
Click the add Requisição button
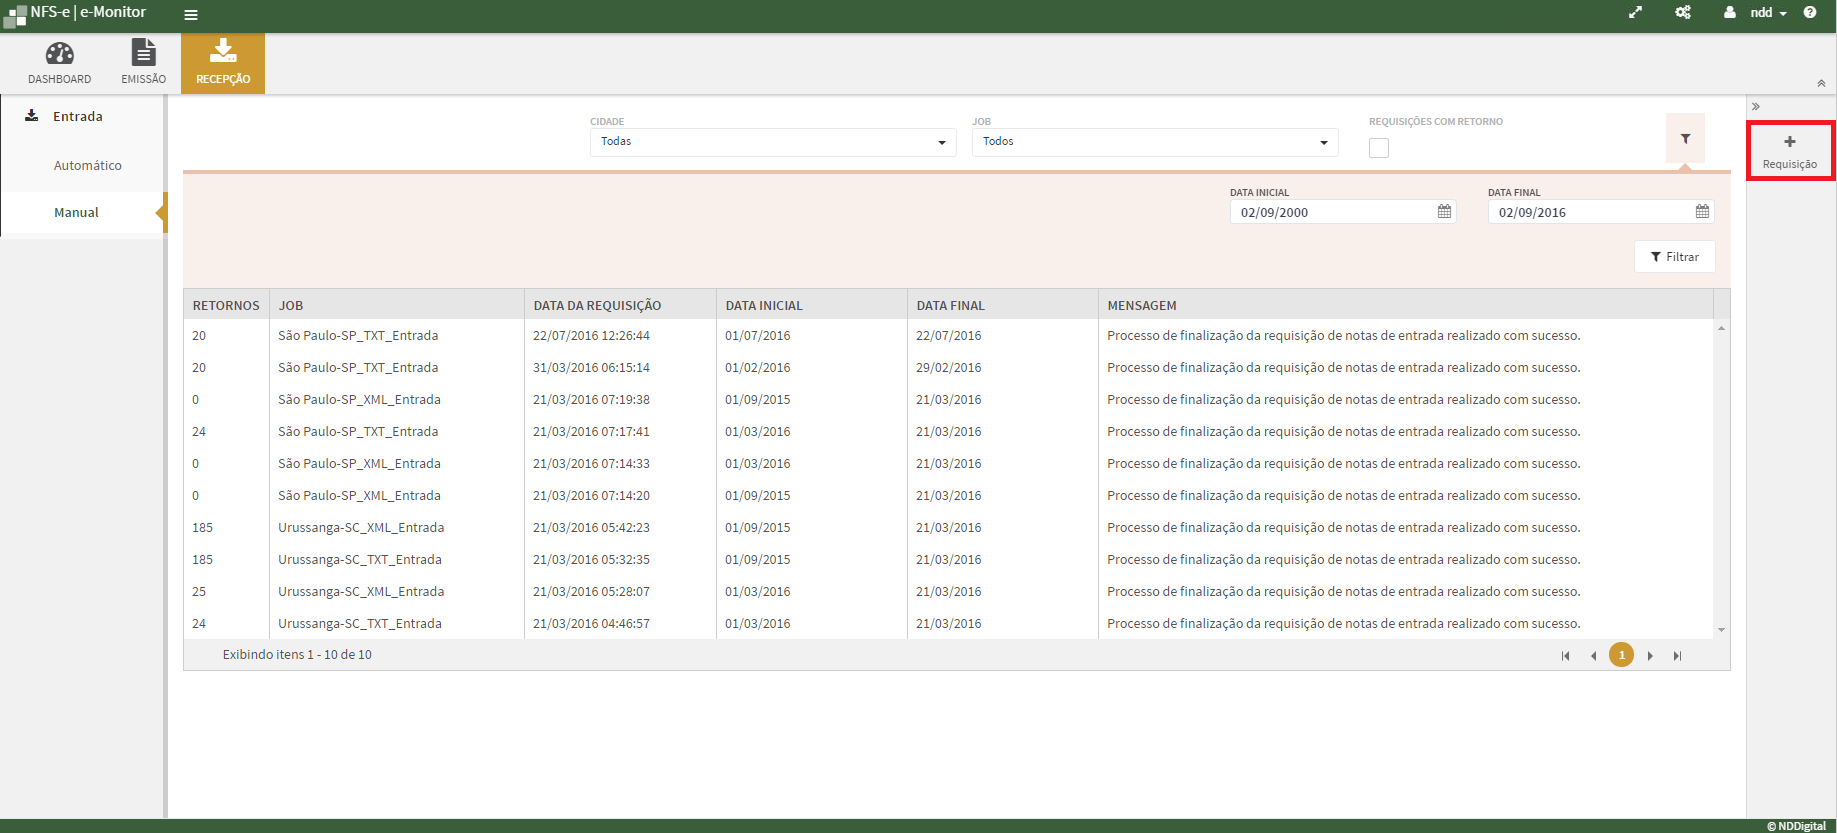[1789, 151]
